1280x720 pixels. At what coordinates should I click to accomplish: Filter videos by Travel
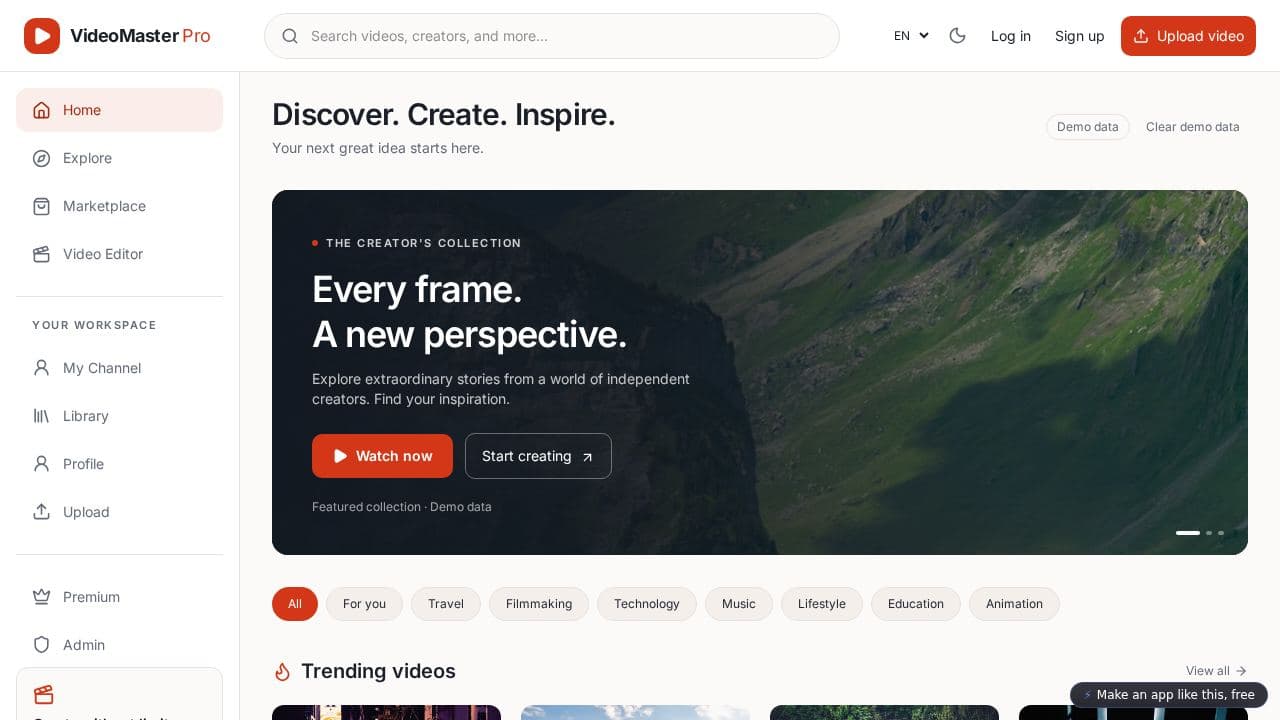pos(446,604)
